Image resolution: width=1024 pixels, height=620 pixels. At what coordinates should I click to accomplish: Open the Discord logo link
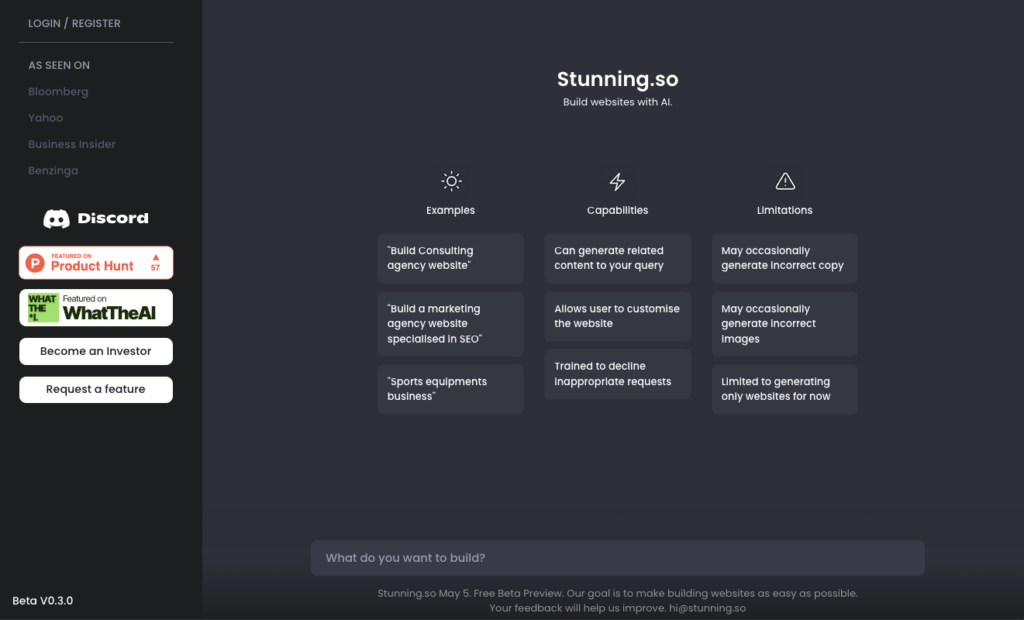coord(96,218)
